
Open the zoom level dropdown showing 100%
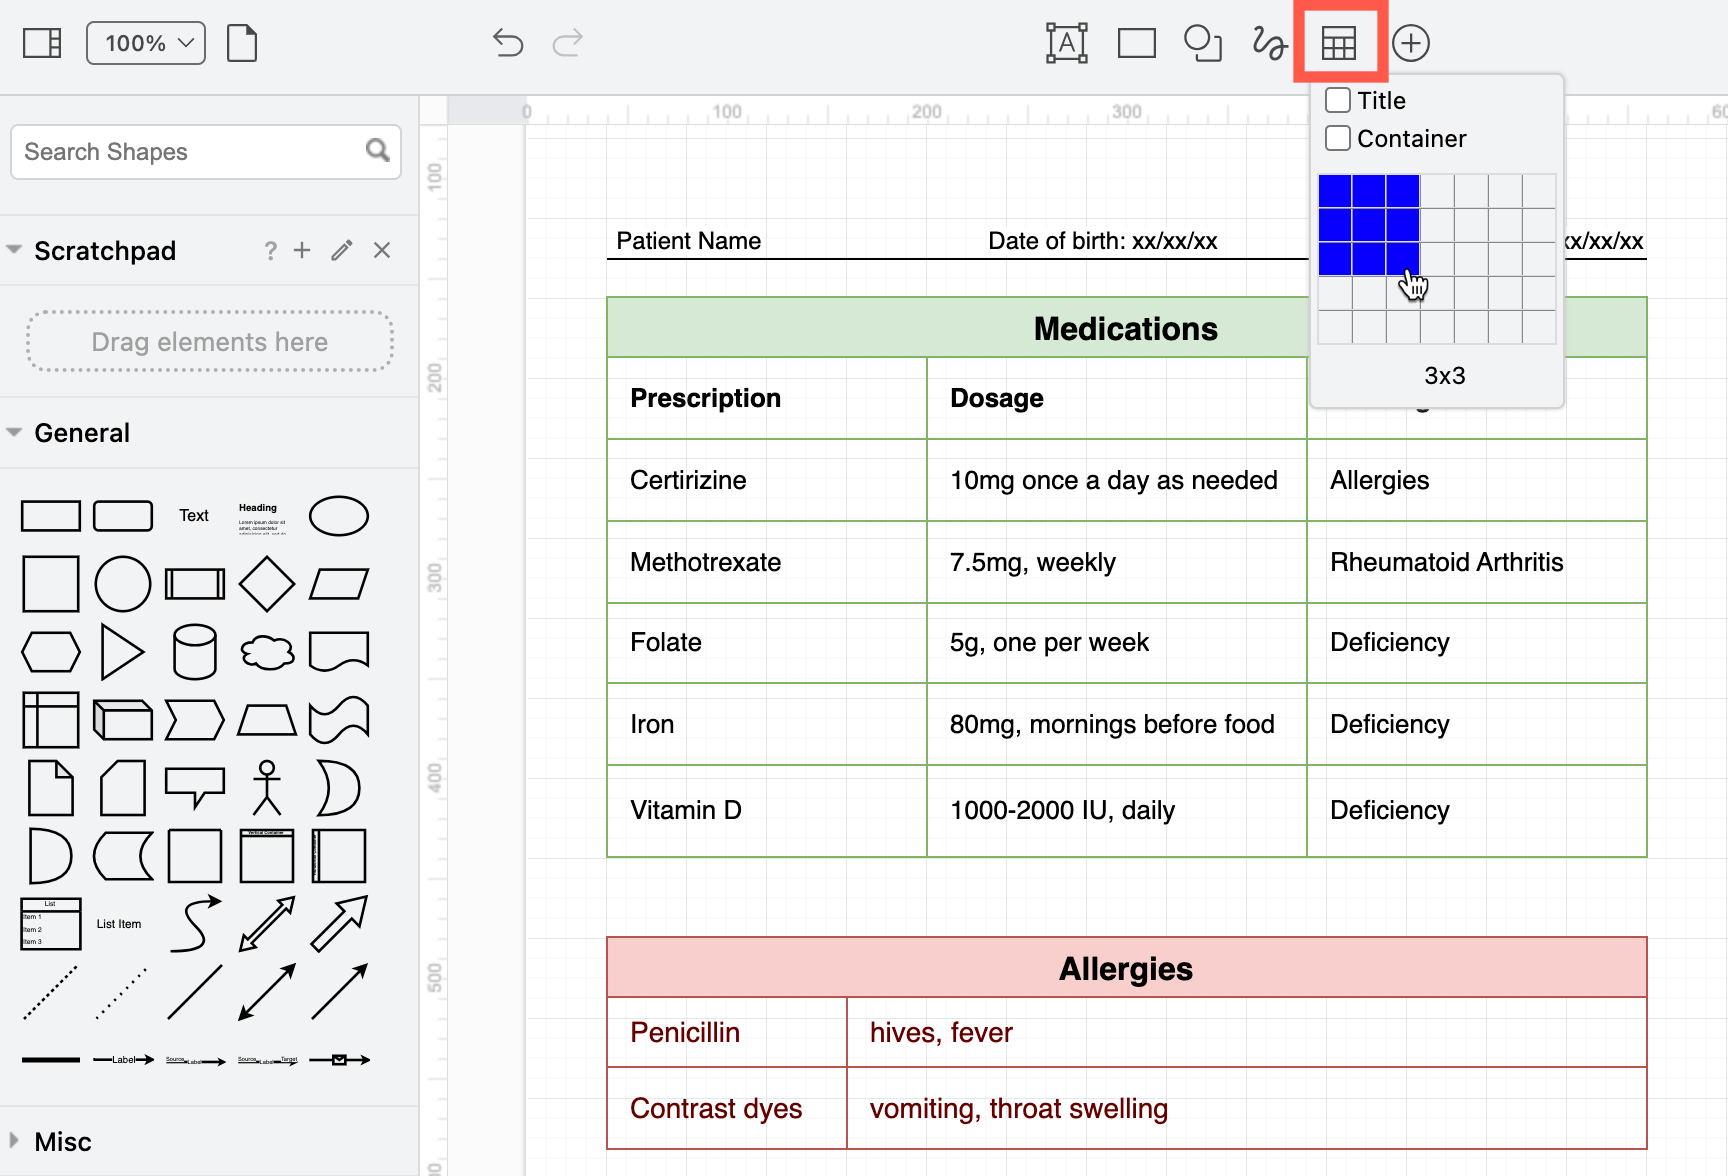145,42
